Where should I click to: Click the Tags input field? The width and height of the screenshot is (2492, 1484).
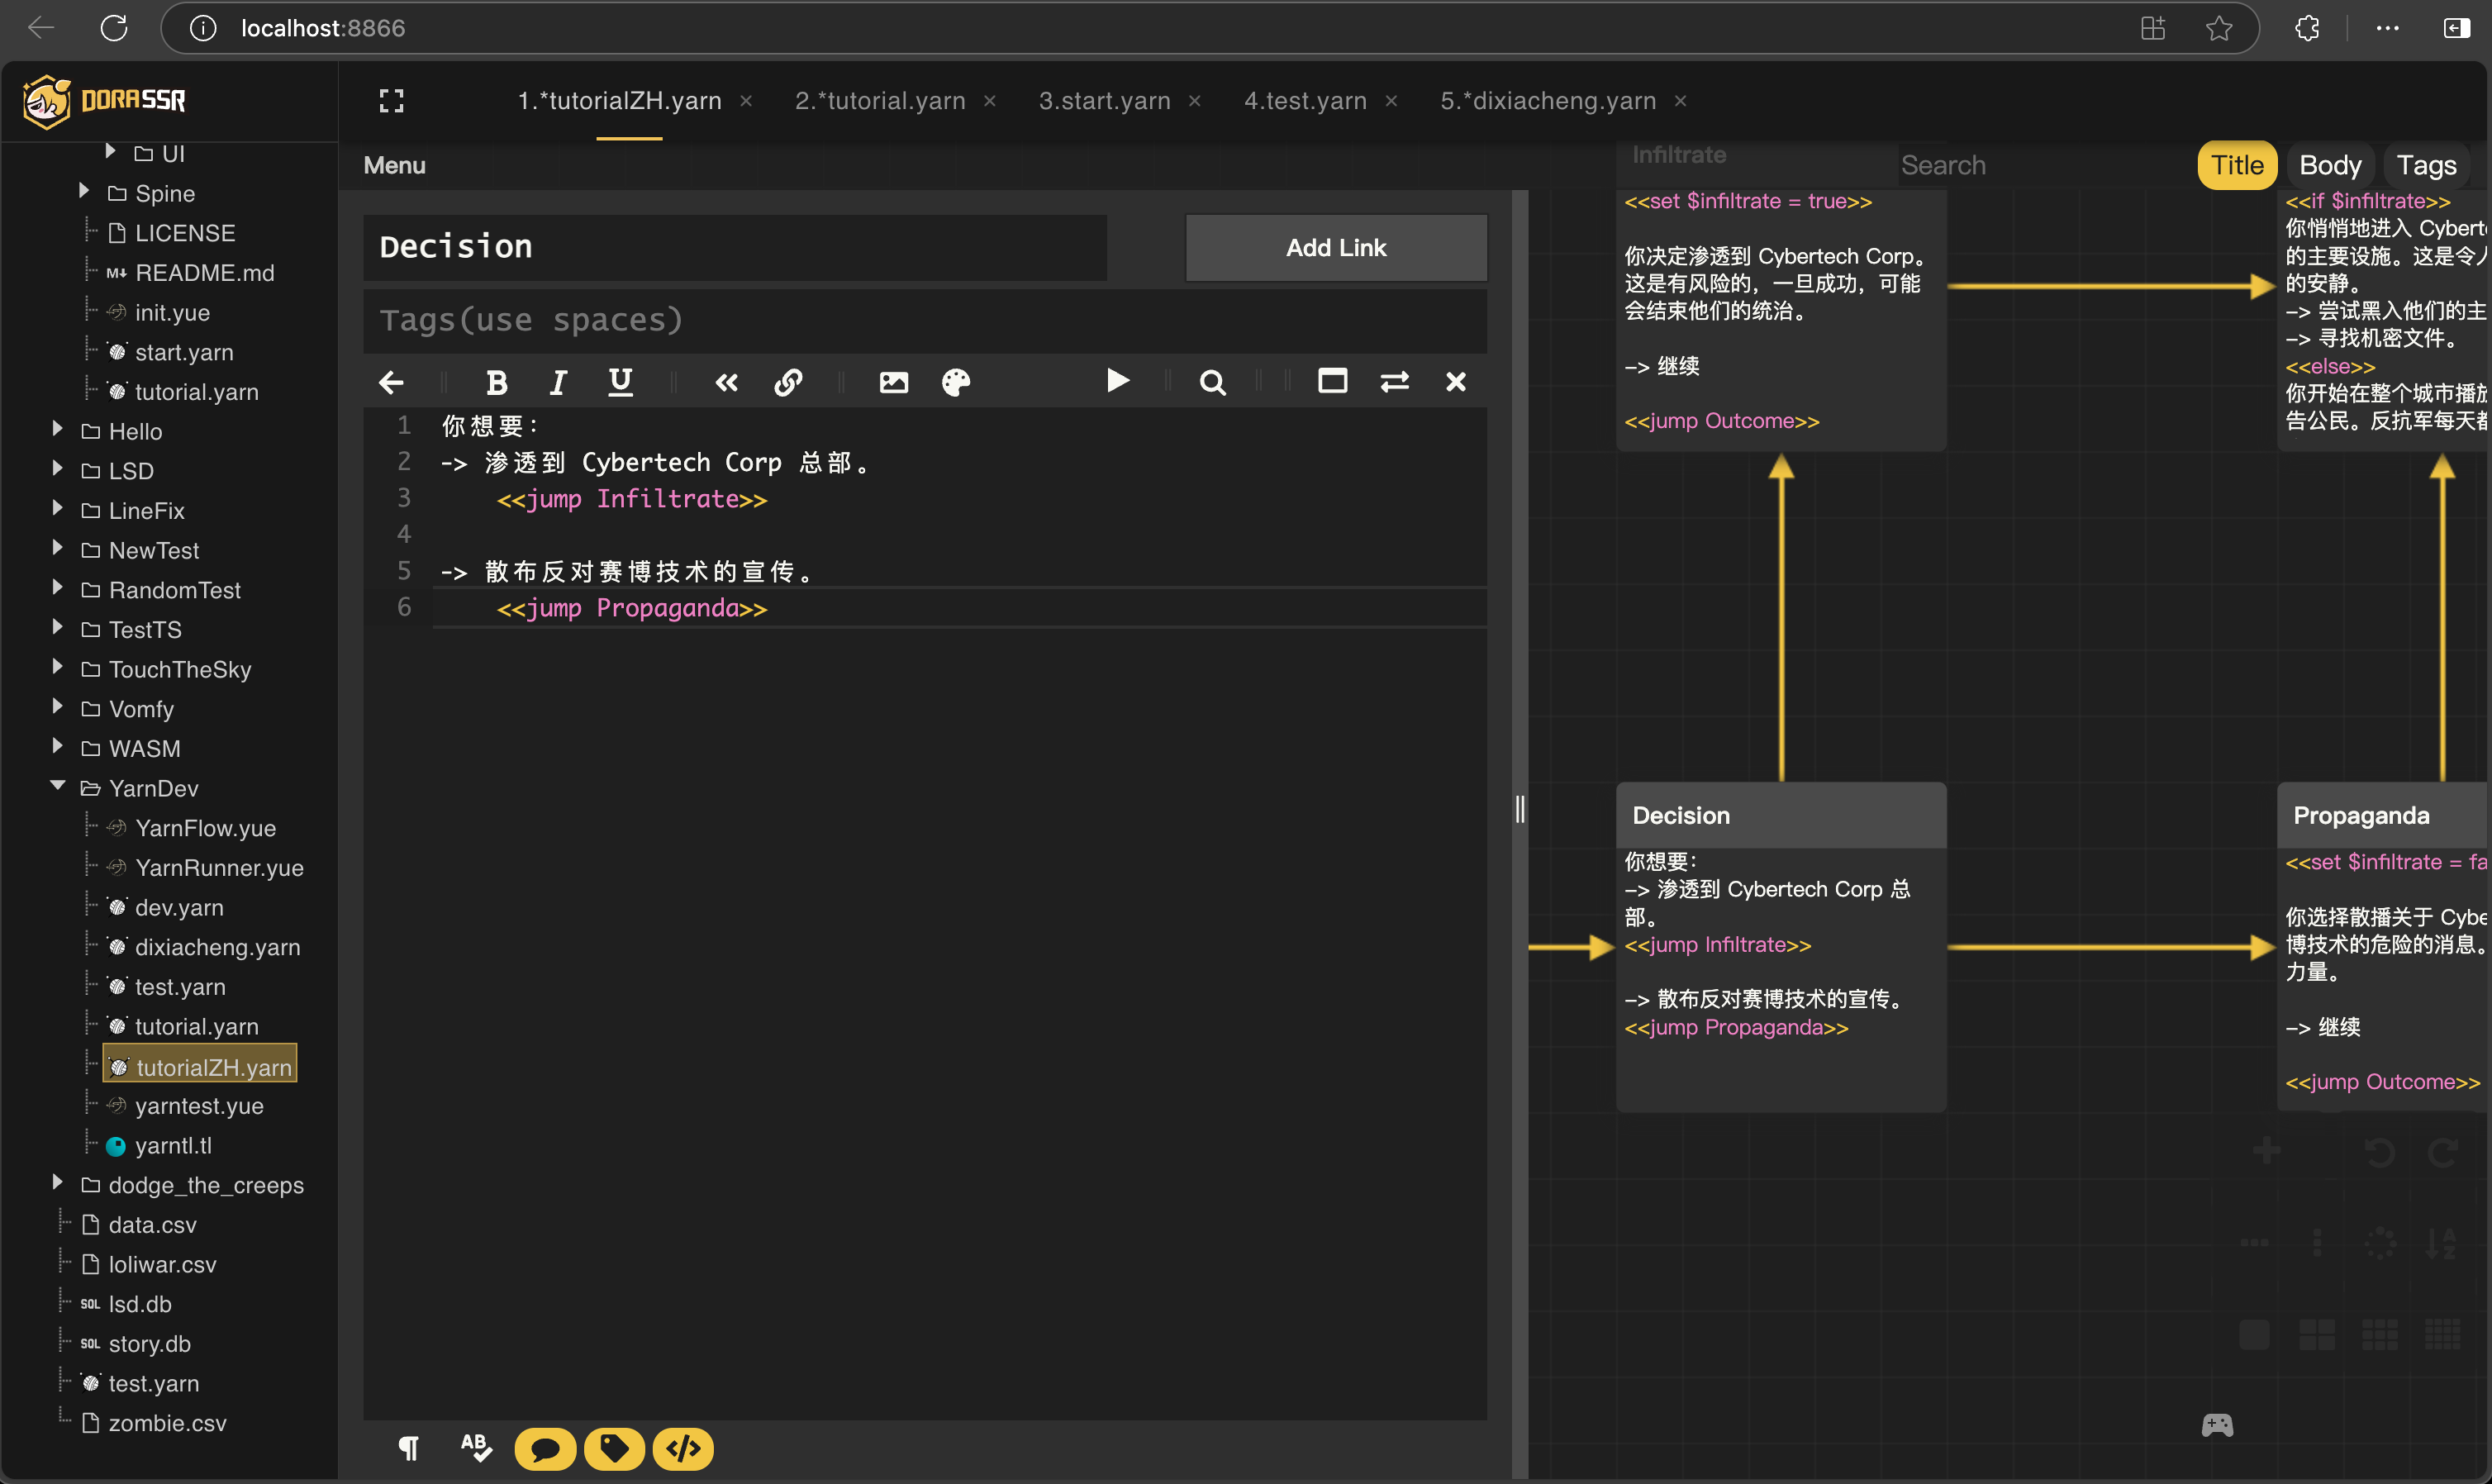(924, 320)
